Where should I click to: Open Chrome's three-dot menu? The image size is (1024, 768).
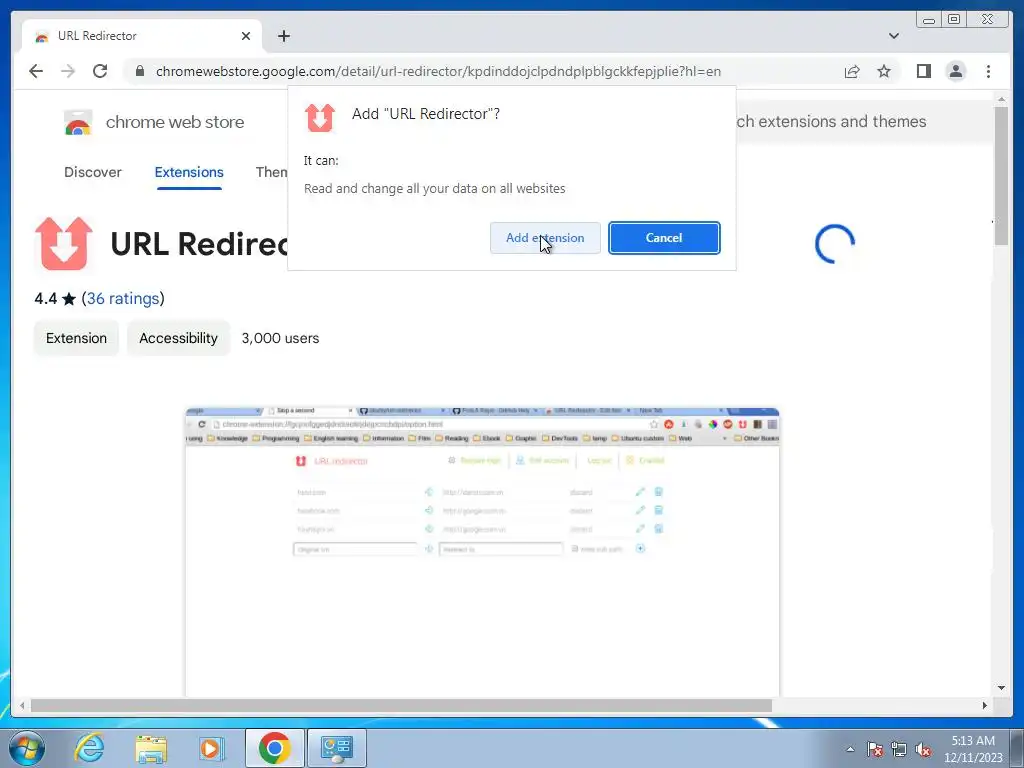(988, 71)
